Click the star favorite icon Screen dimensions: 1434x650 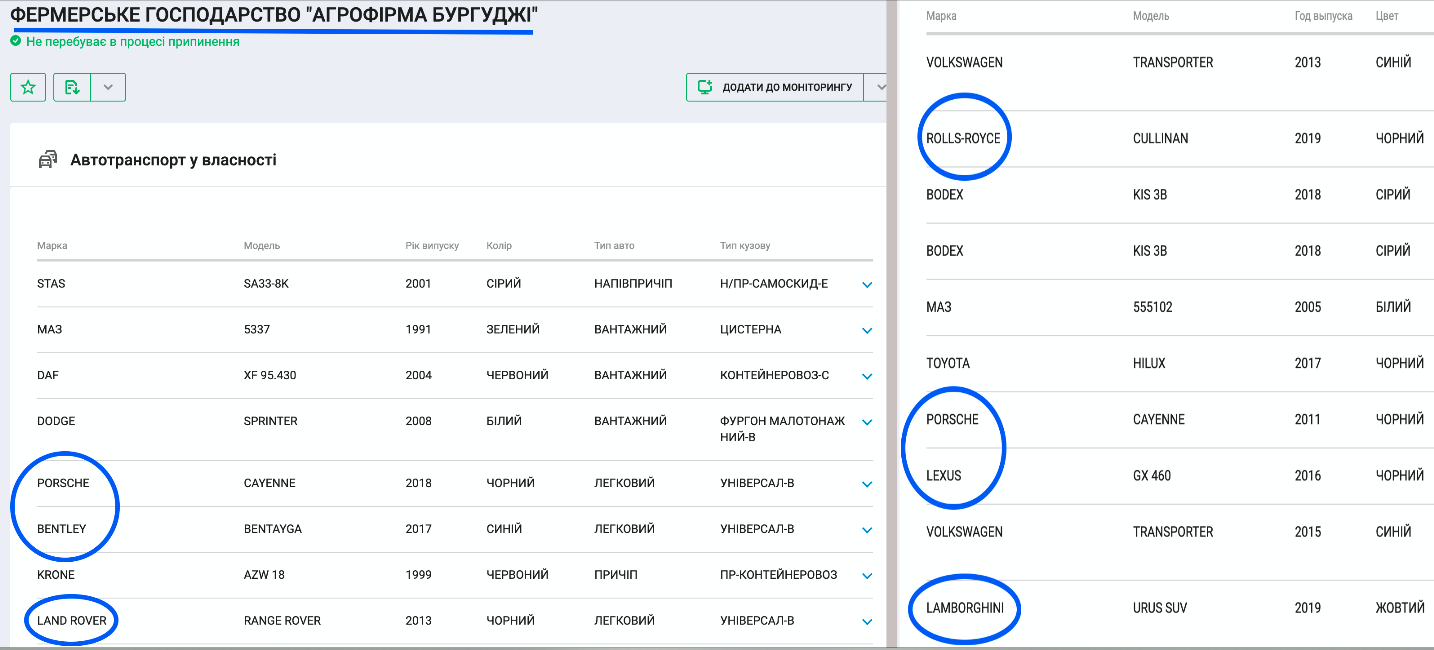tap(28, 88)
